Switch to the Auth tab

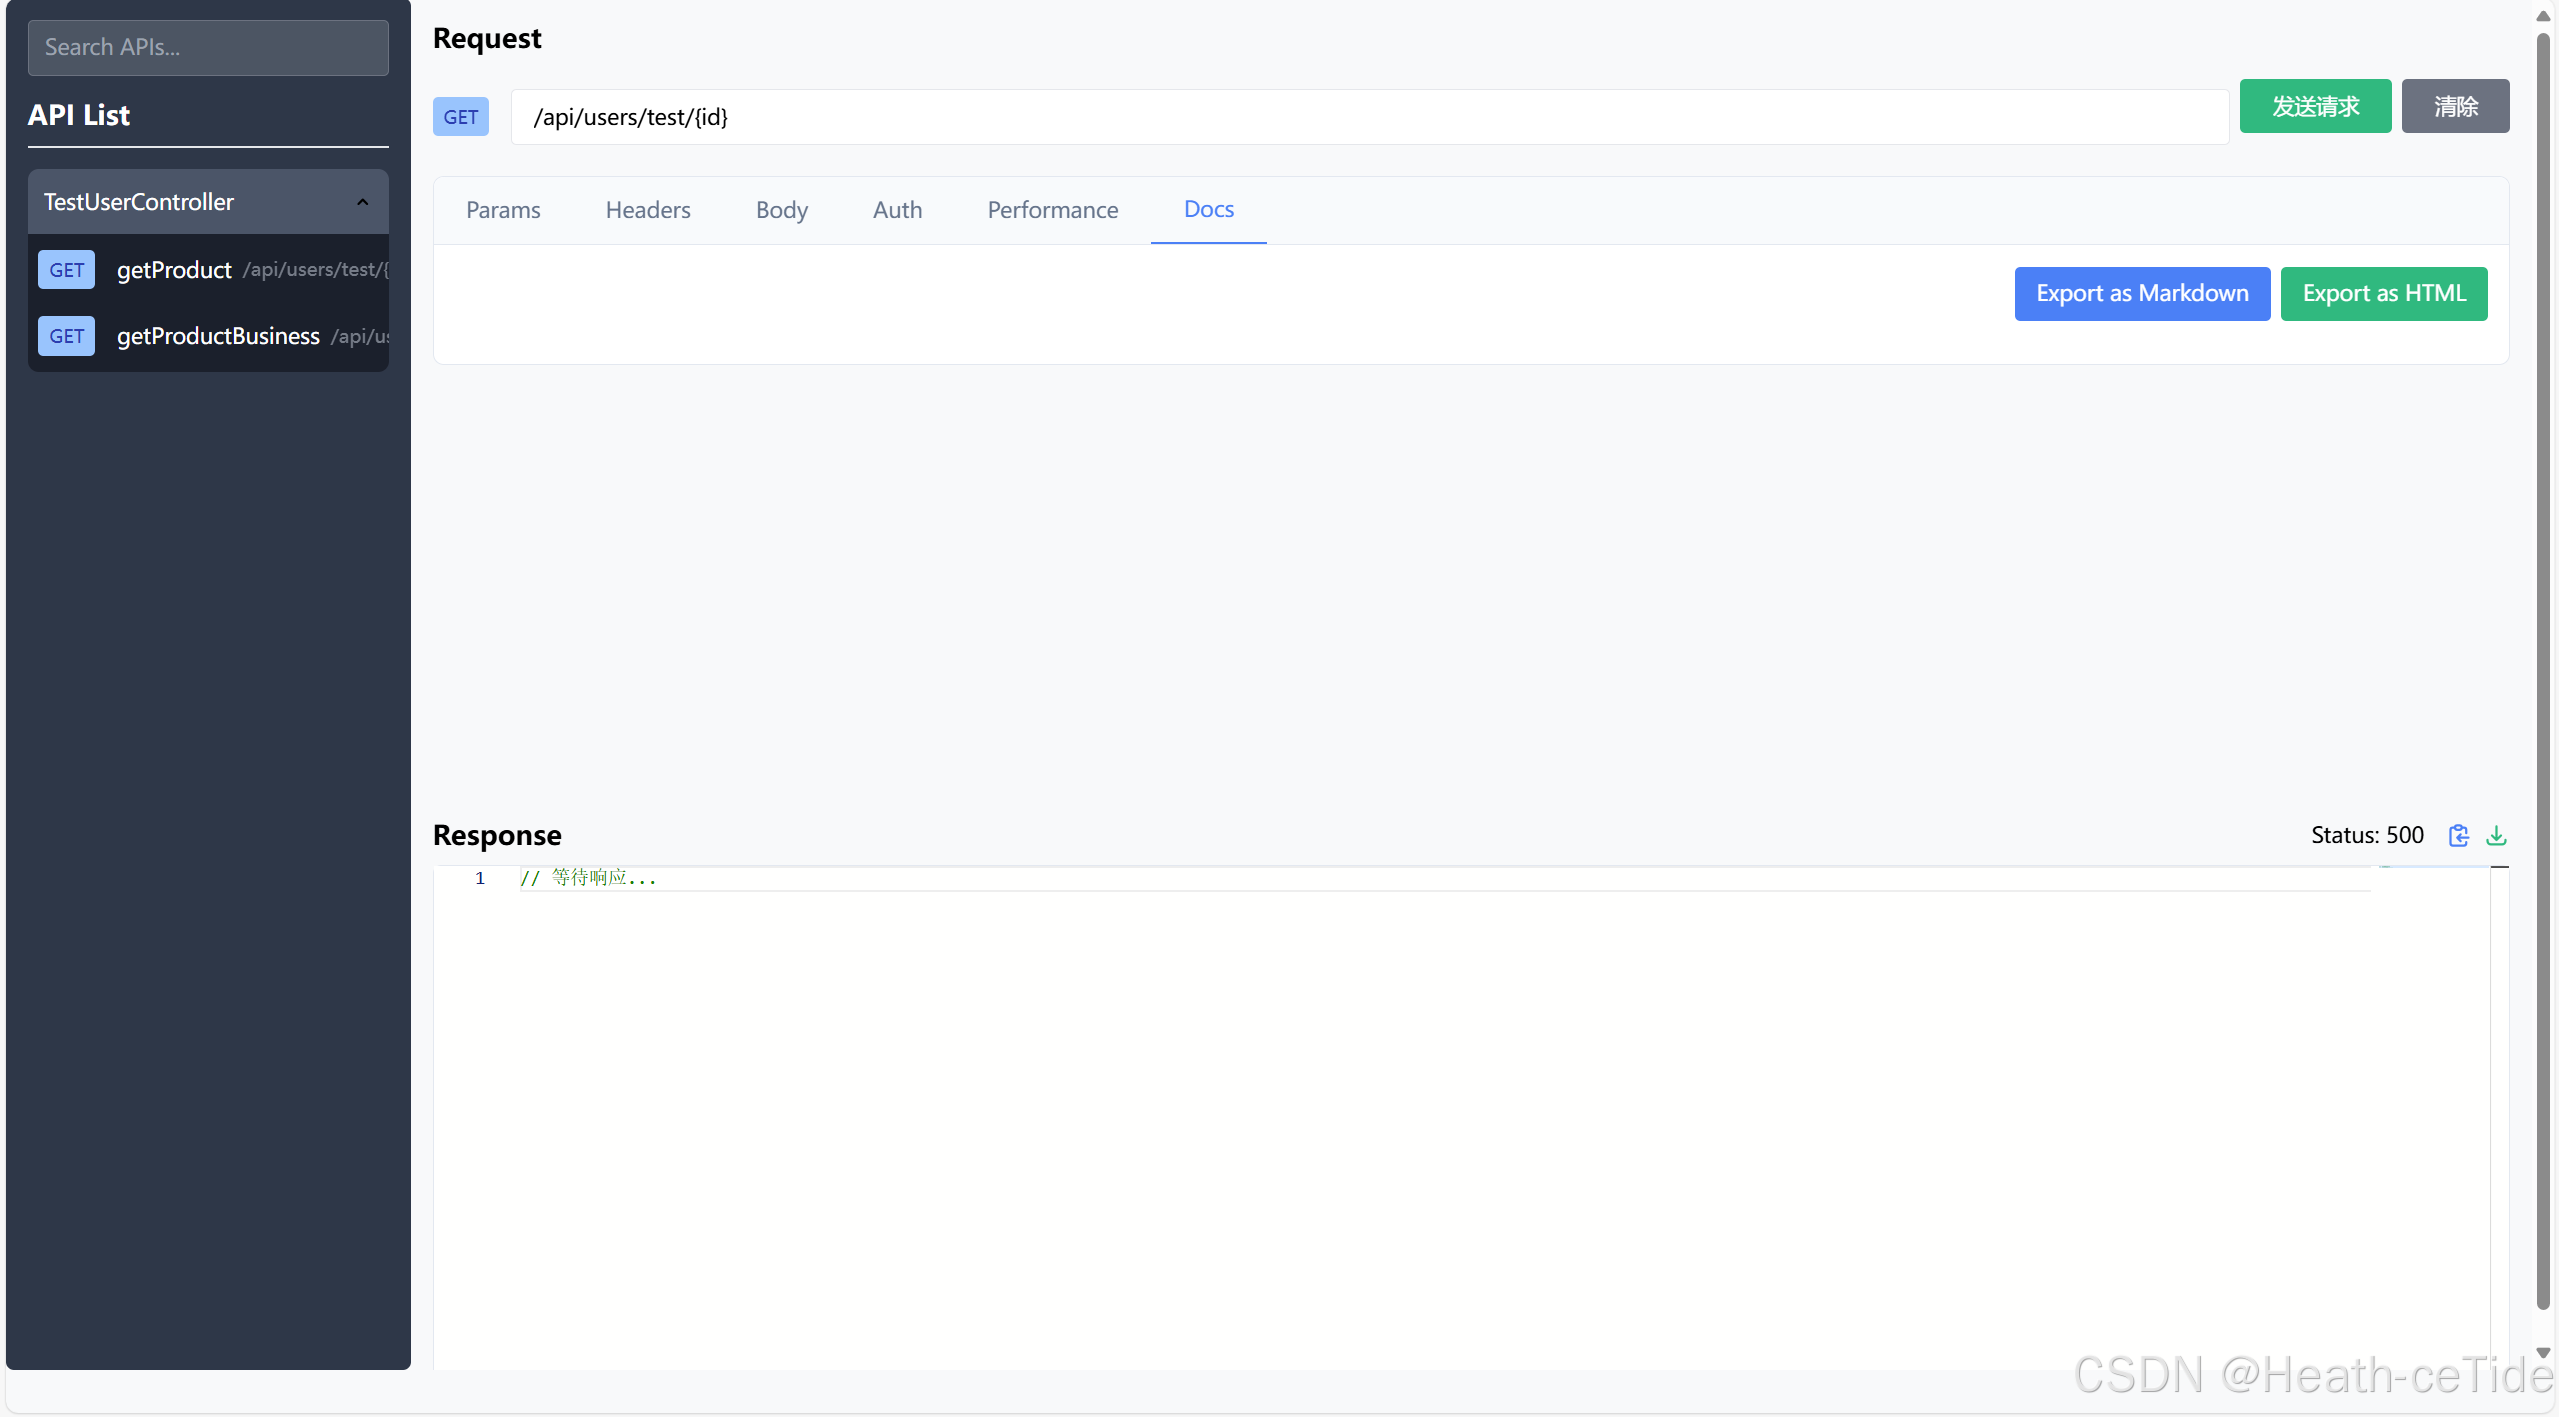coord(897,210)
